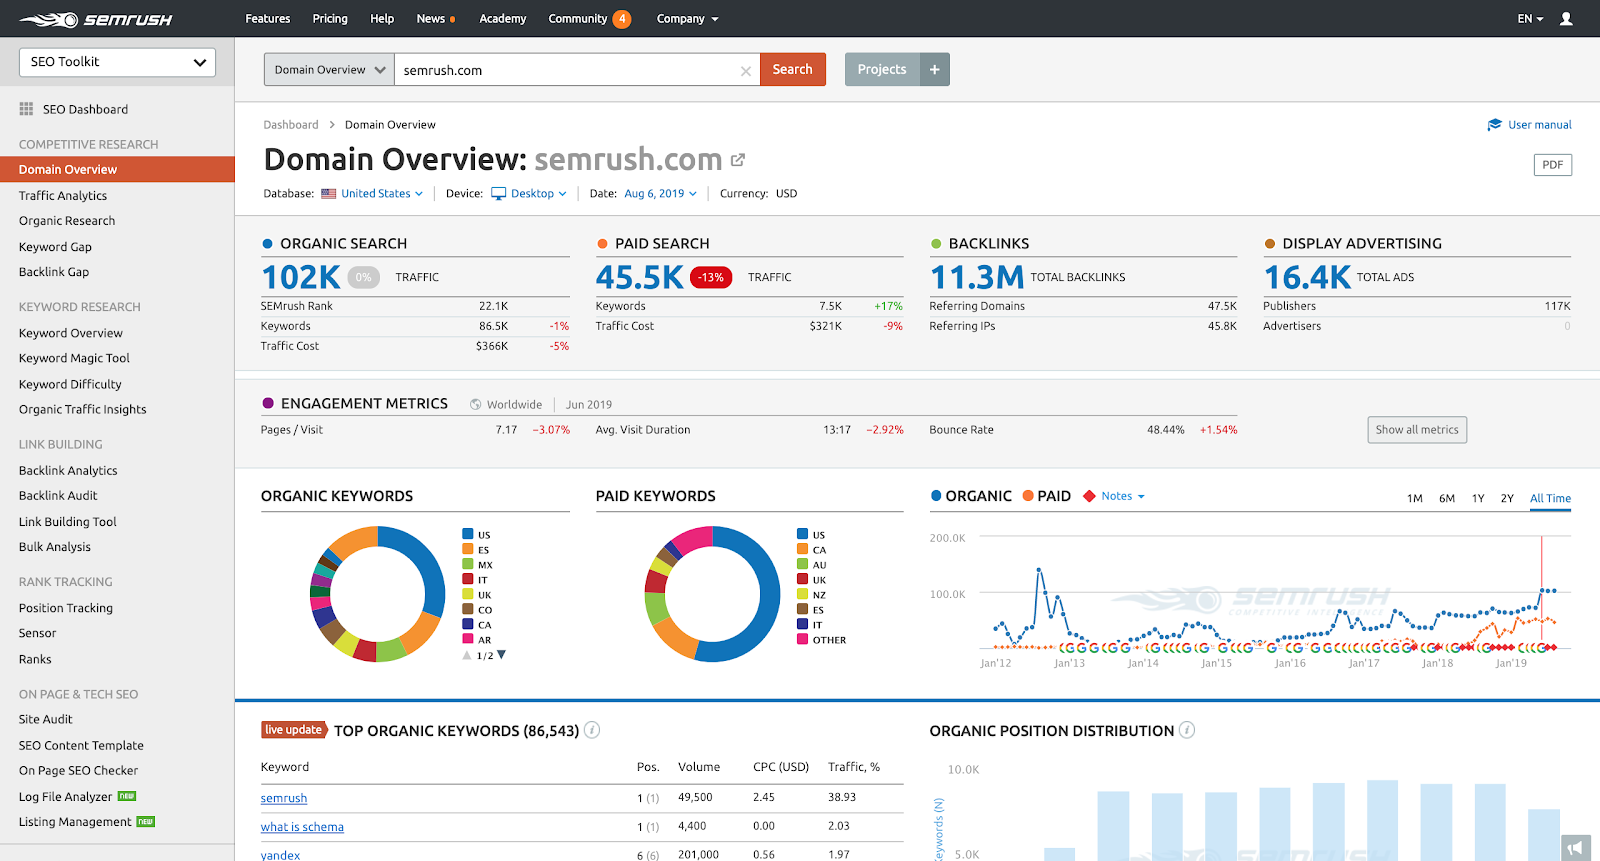Go to previous organic keywords legend page

point(466,656)
